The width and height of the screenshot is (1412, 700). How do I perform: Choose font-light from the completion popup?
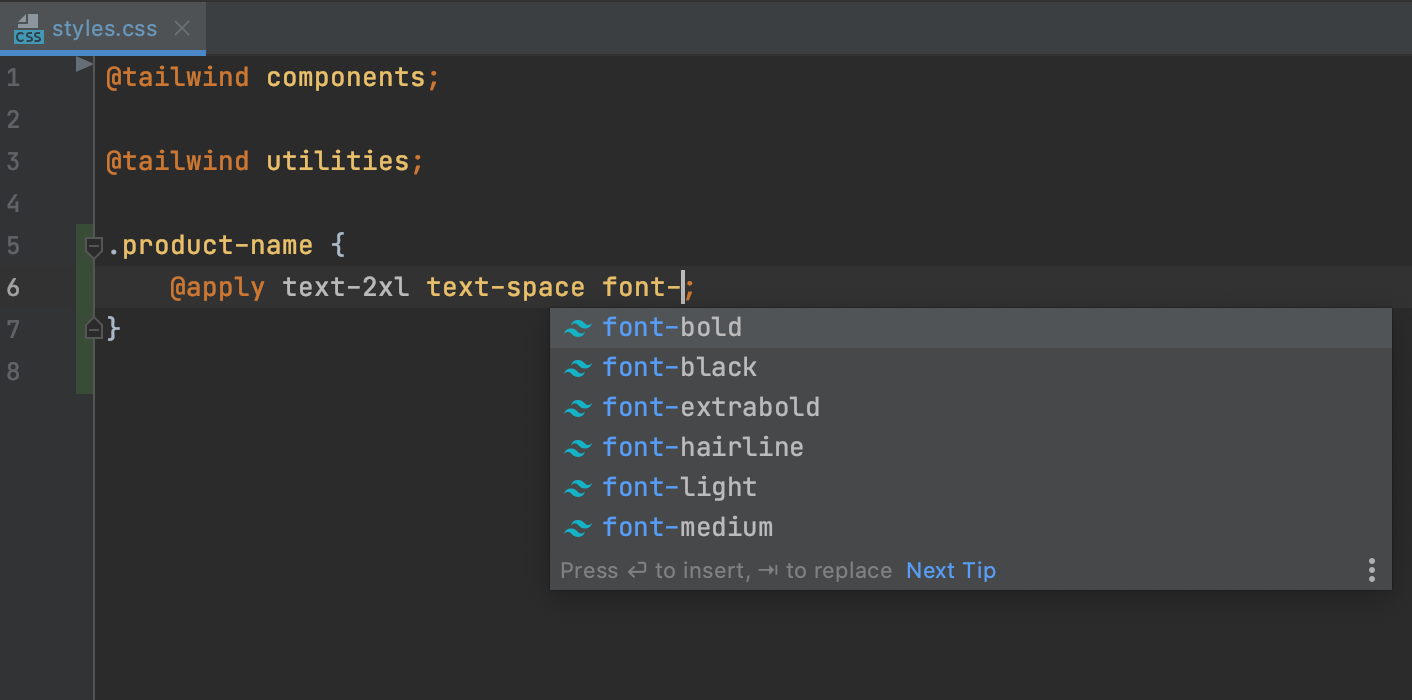[x=679, y=487]
